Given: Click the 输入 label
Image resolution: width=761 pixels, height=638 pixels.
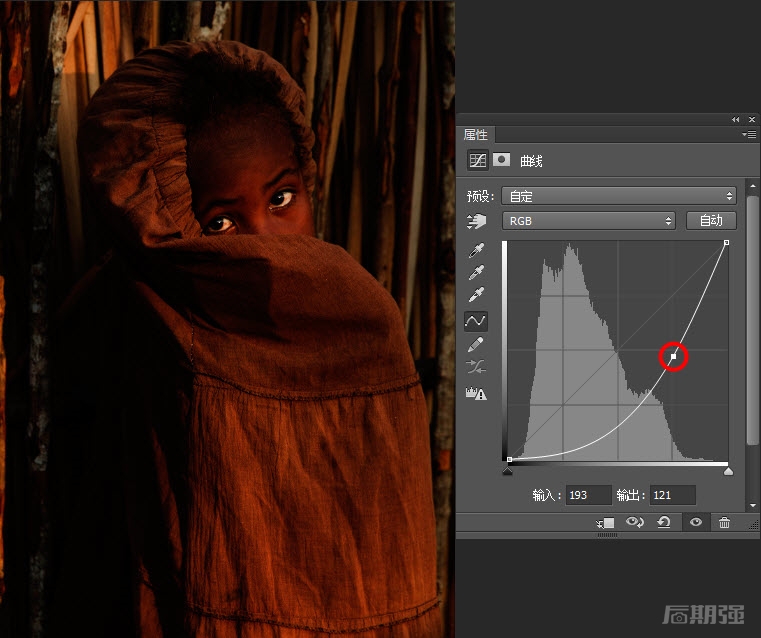Looking at the screenshot, I should (x=547, y=495).
